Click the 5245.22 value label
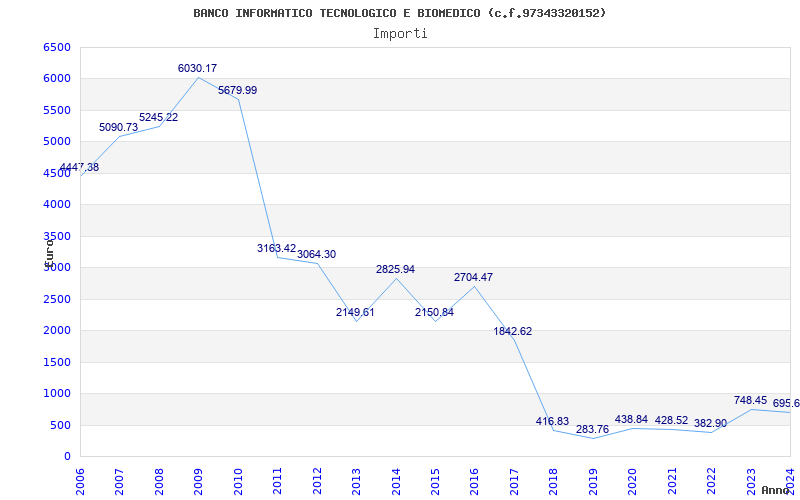This screenshot has height=500, width=800. [x=159, y=117]
